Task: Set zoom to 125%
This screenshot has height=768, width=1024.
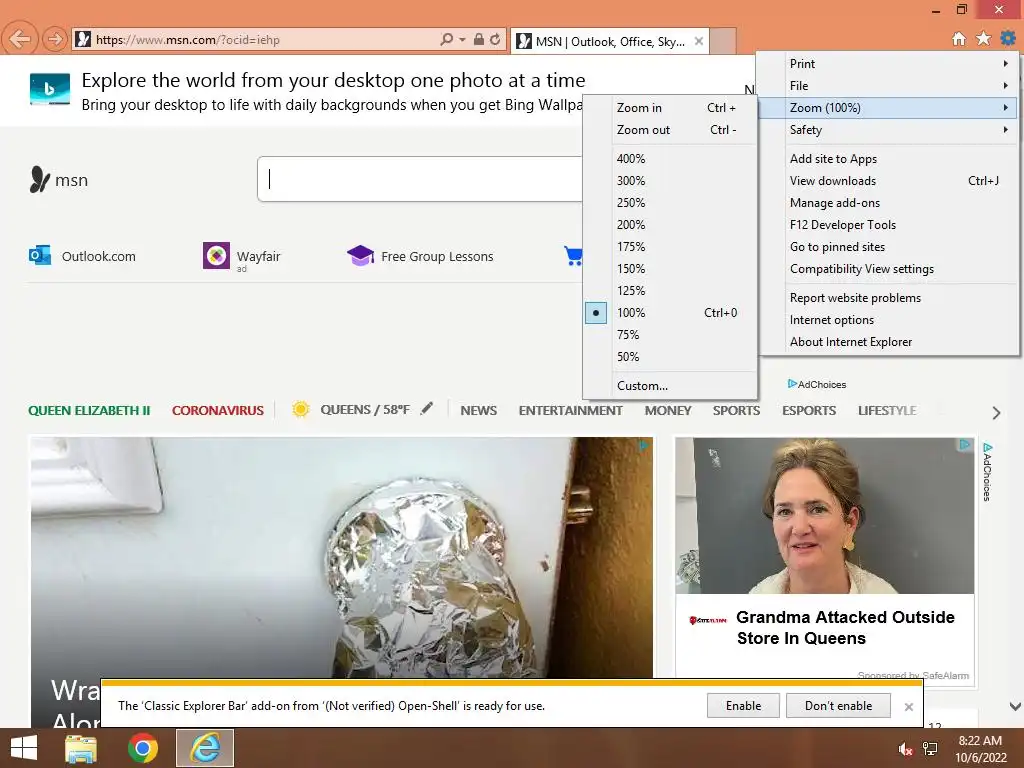Action: (670, 291)
